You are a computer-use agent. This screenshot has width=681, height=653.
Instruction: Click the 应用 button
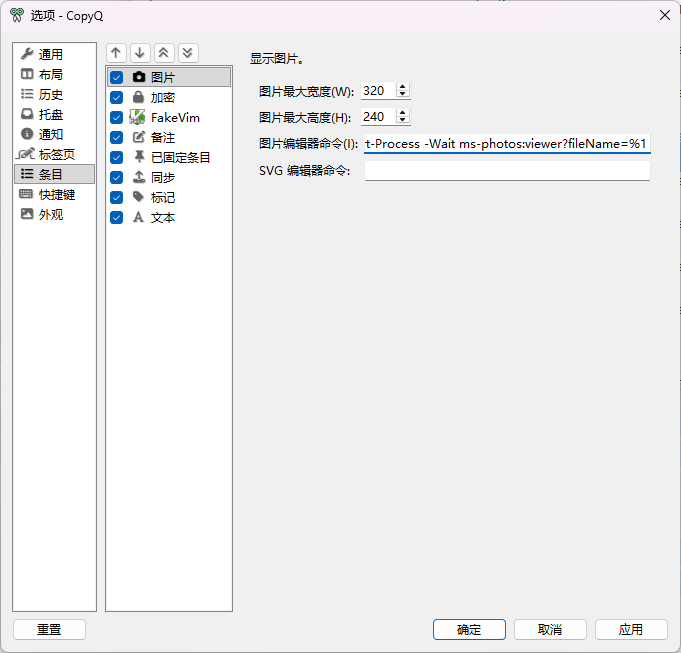[x=631, y=629]
